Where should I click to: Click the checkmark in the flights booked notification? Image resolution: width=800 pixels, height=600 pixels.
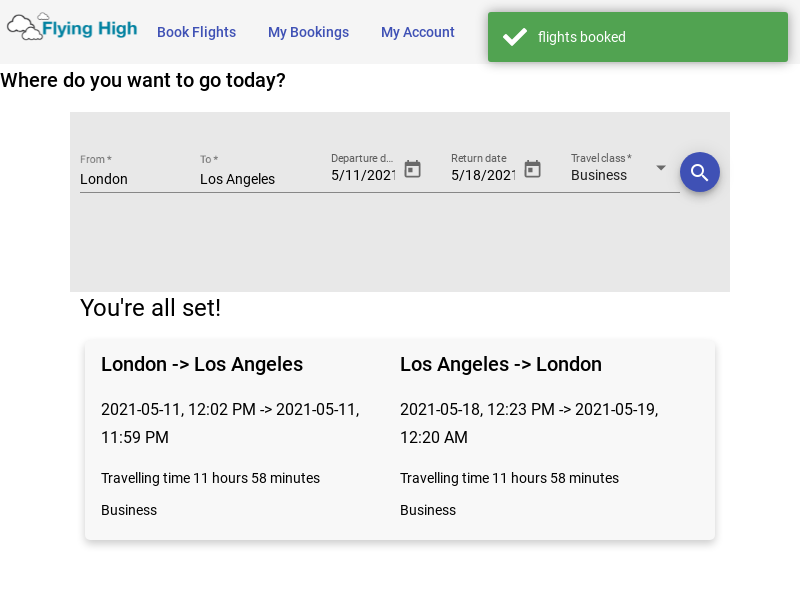[515, 37]
